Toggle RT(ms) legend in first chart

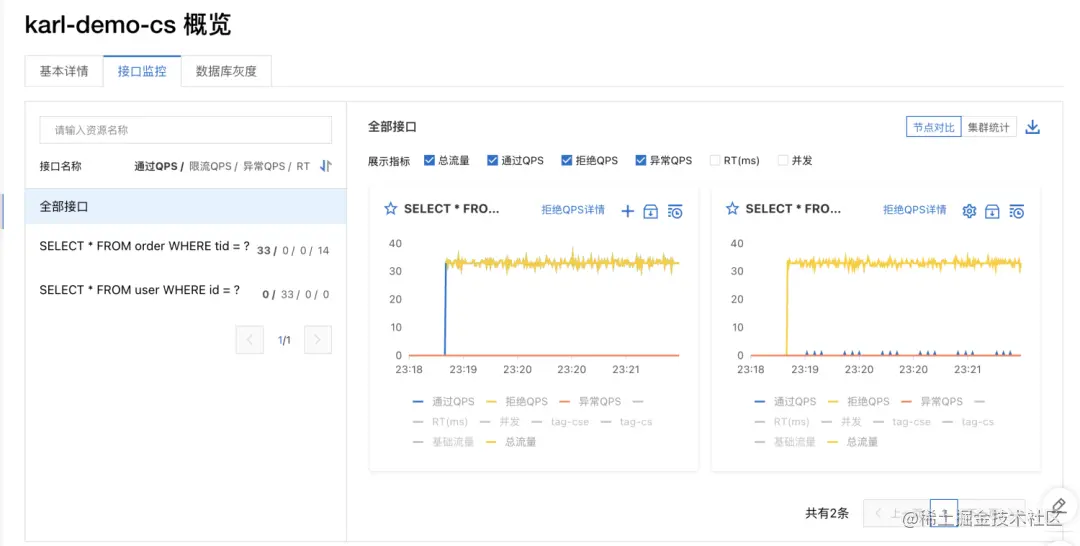440,421
